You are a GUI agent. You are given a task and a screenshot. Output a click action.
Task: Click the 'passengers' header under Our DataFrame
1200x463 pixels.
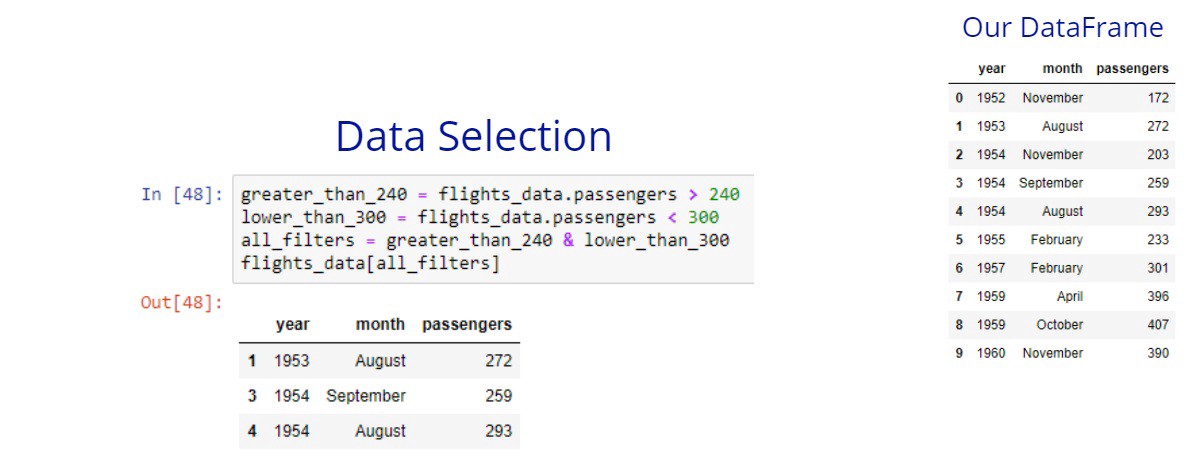1132,69
